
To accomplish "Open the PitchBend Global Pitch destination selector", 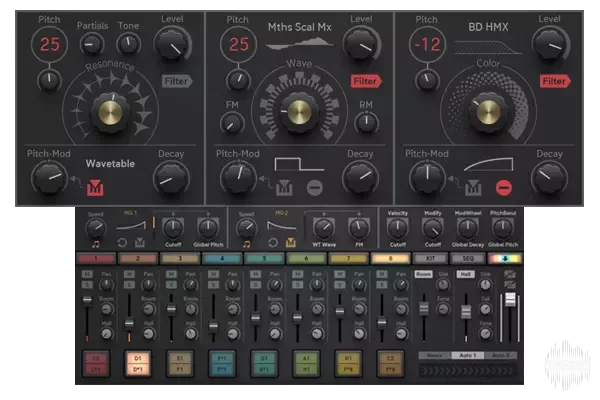I will coord(503,245).
